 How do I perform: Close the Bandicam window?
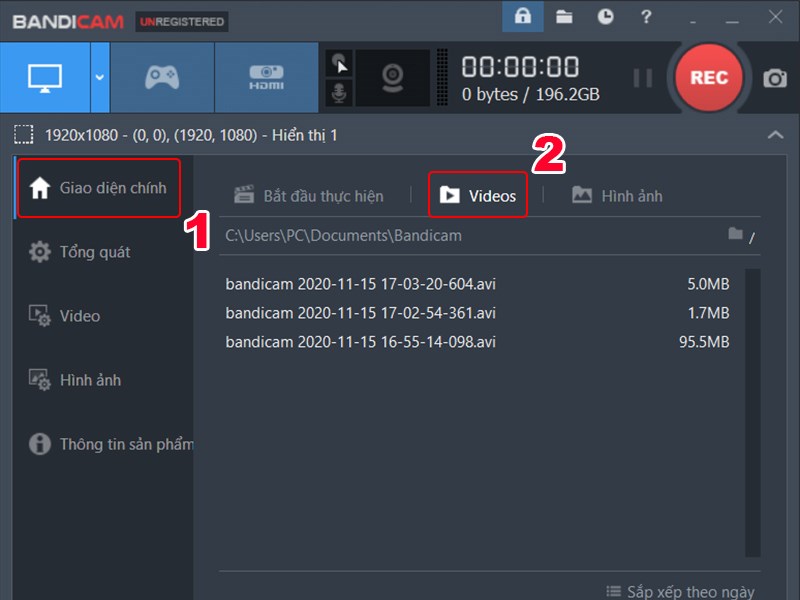click(775, 17)
